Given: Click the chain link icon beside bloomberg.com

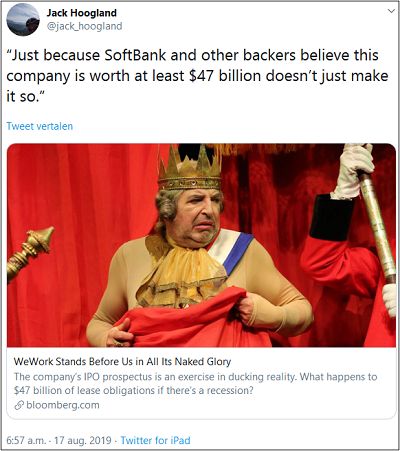Looking at the screenshot, I should 19,405.
